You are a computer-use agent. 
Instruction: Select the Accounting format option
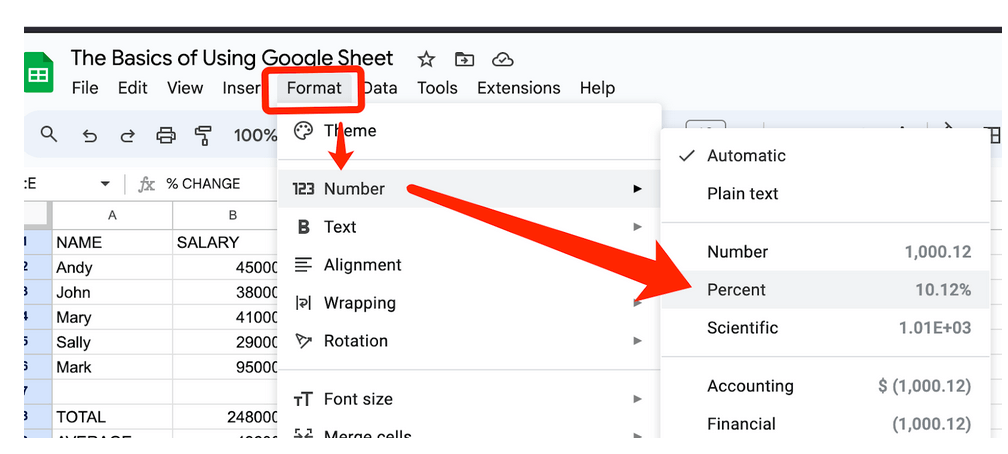[750, 386]
